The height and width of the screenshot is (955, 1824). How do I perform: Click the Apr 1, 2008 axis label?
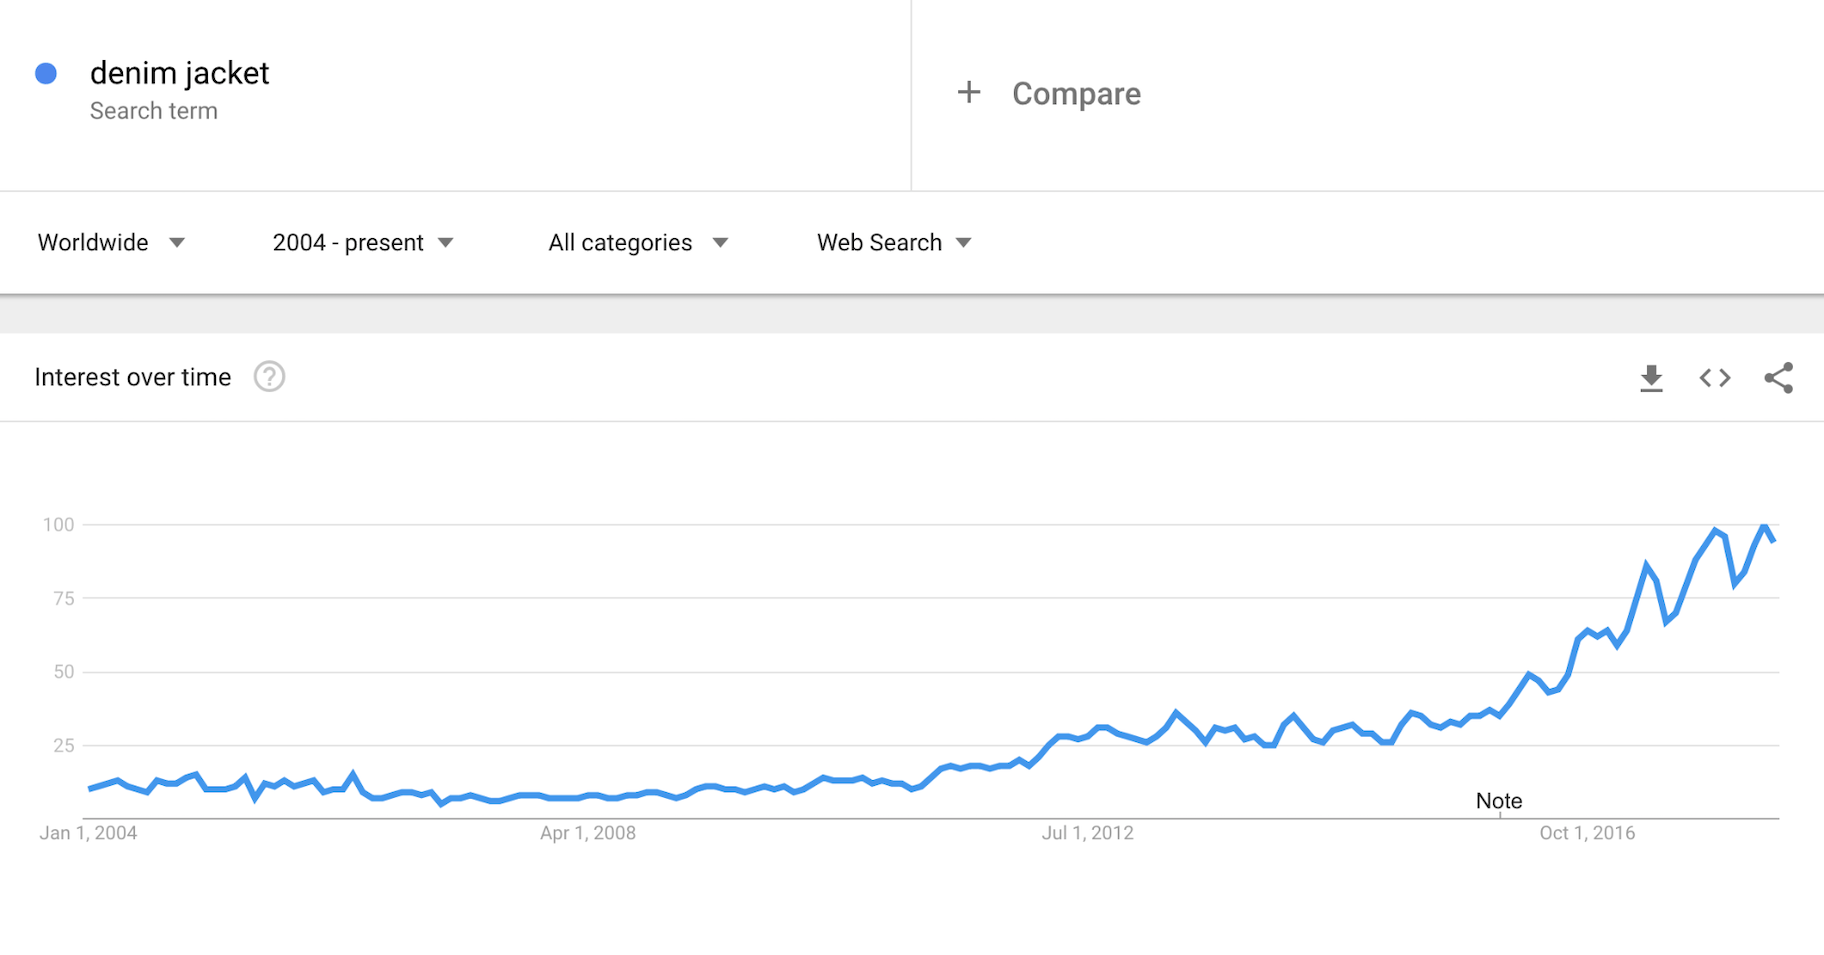point(588,833)
